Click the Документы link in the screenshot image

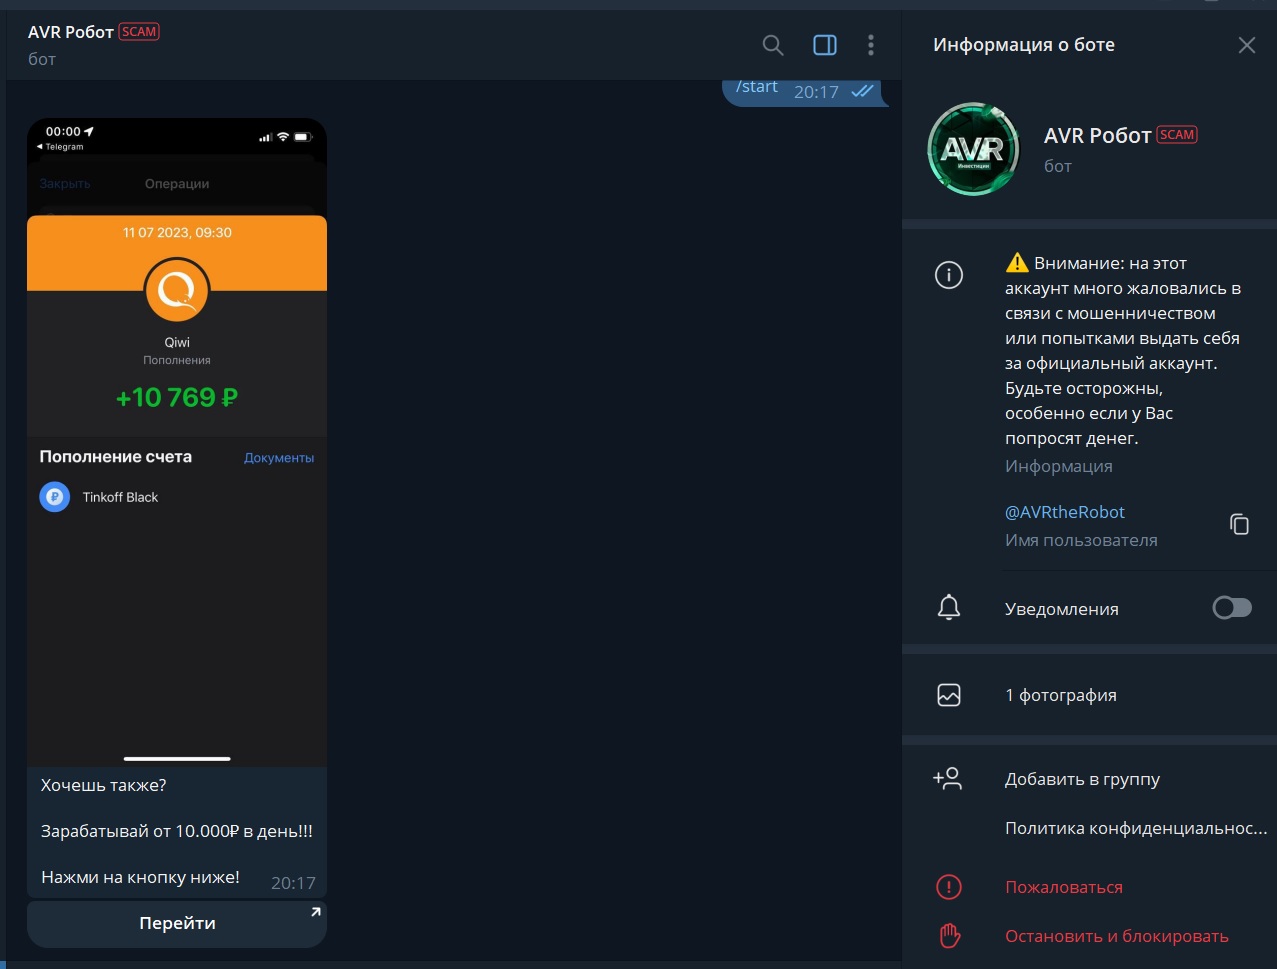(x=279, y=458)
